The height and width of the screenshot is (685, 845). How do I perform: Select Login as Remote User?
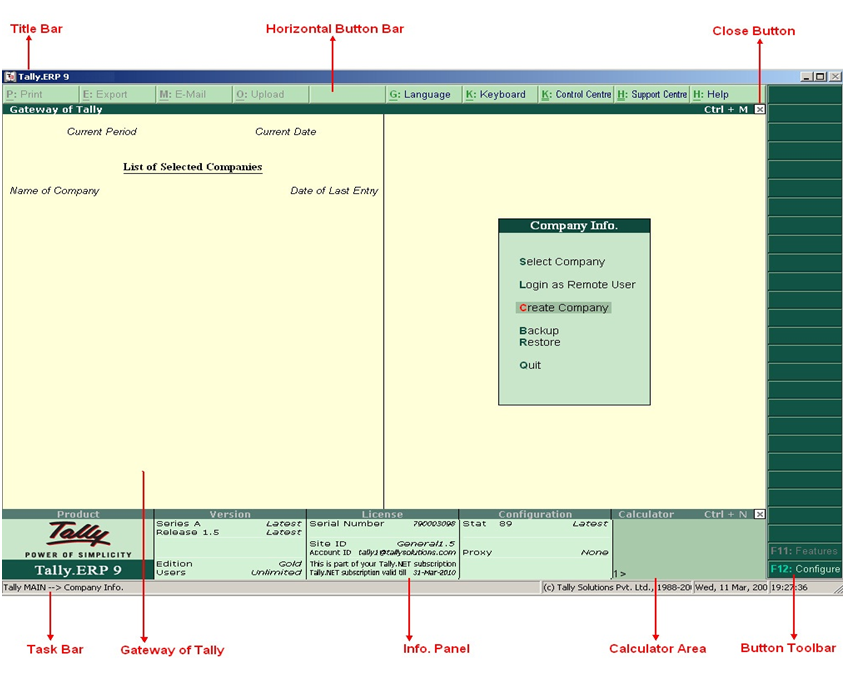click(x=577, y=285)
